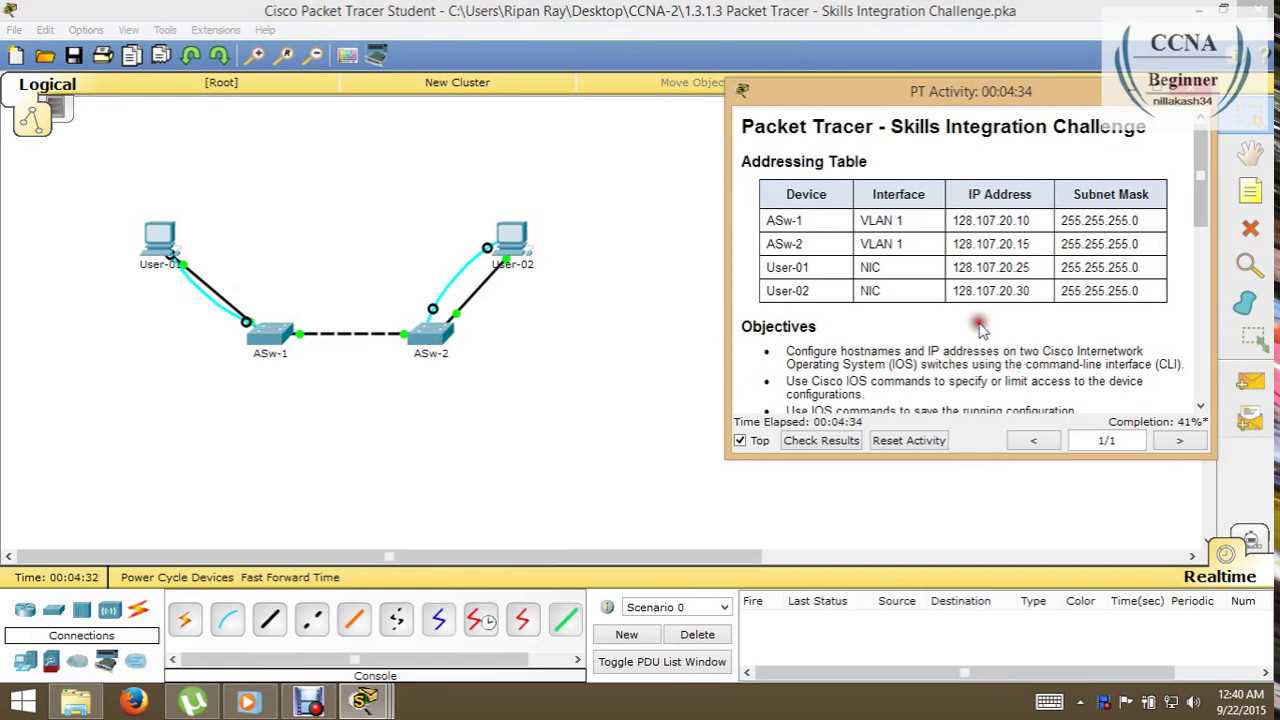Screen dimensions: 1280x720
Task: Open the Options menu
Action: (86, 30)
